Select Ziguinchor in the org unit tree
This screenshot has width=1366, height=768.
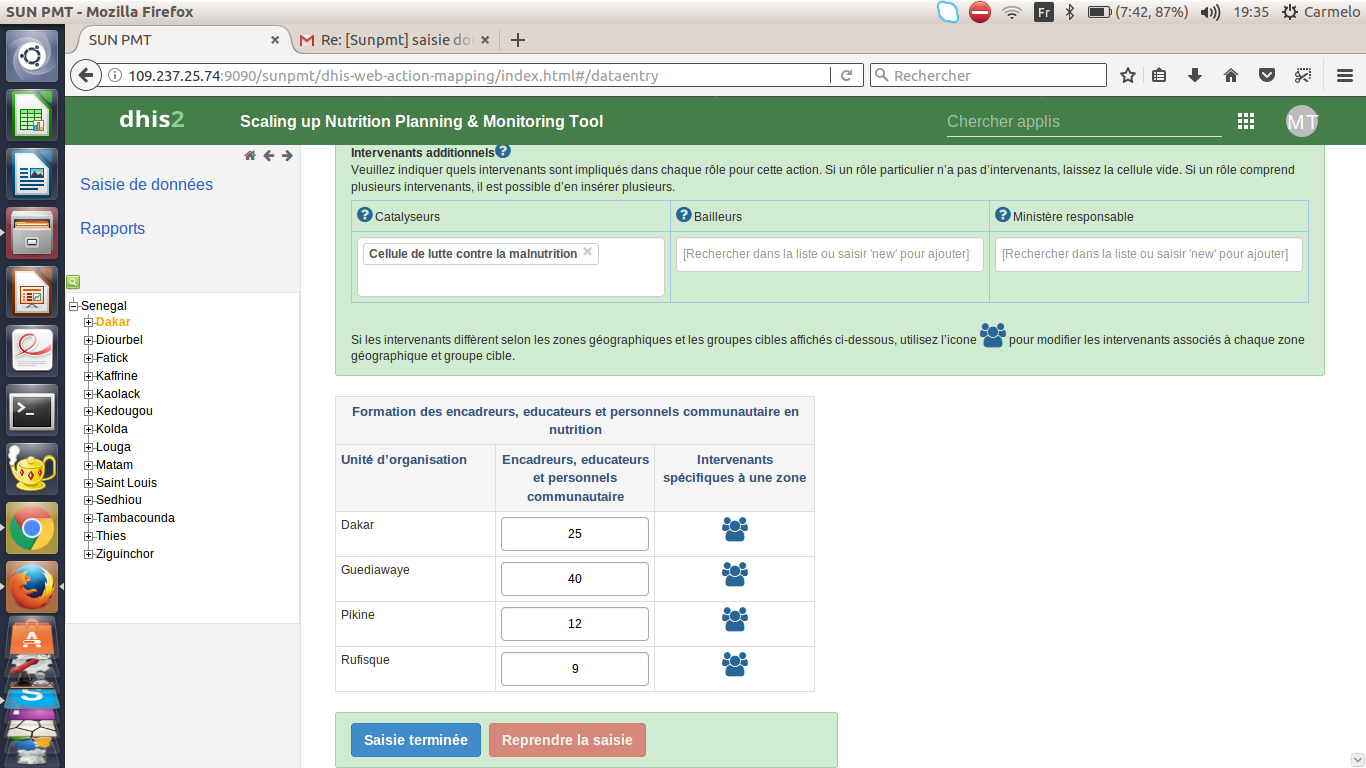coord(125,554)
